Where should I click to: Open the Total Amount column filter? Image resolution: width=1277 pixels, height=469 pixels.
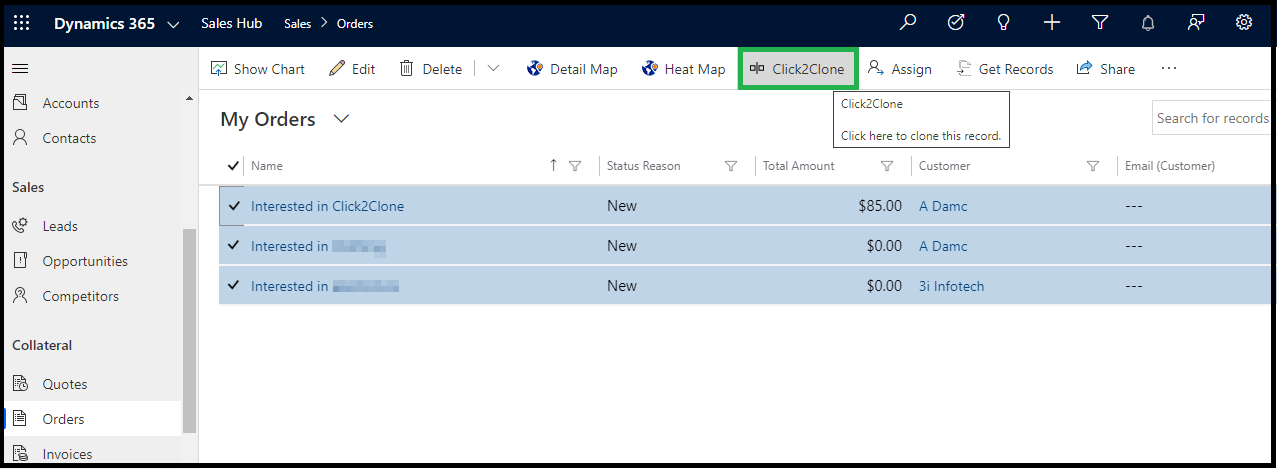tap(887, 166)
